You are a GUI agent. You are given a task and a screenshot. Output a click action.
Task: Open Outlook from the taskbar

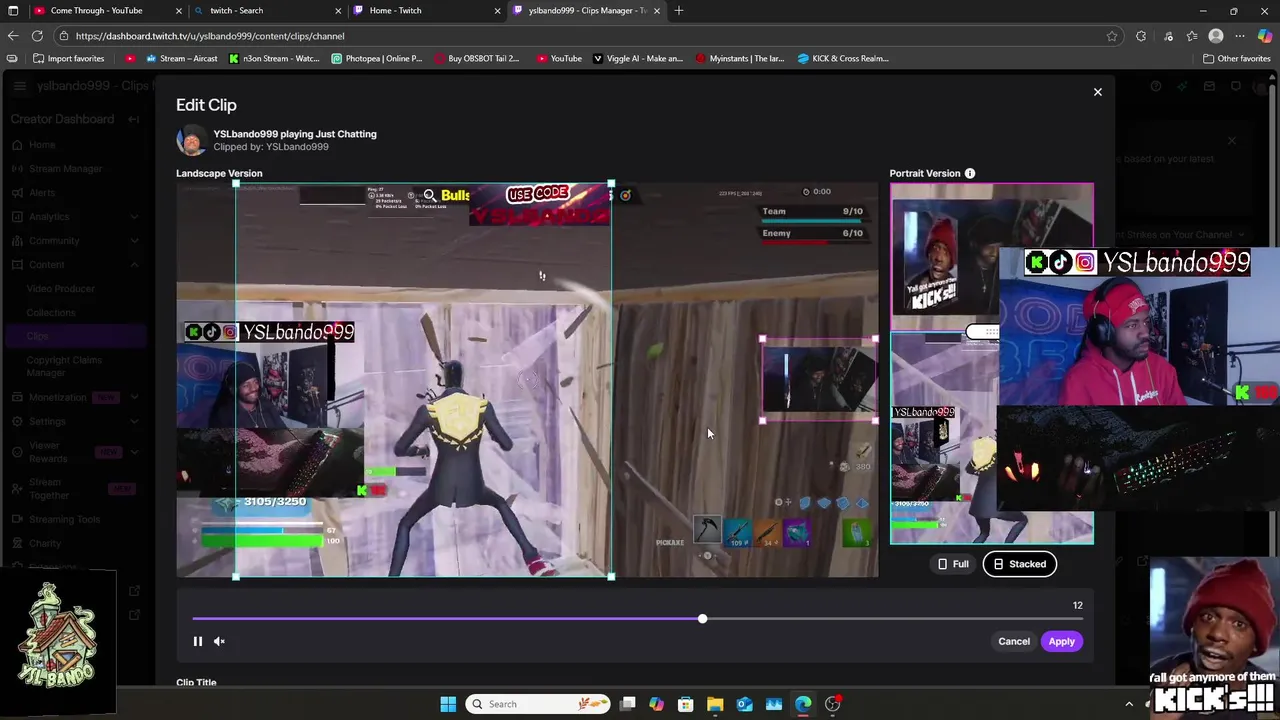744,704
